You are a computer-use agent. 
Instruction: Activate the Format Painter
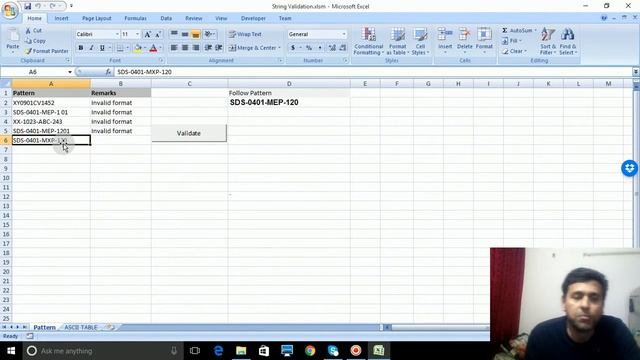47,51
